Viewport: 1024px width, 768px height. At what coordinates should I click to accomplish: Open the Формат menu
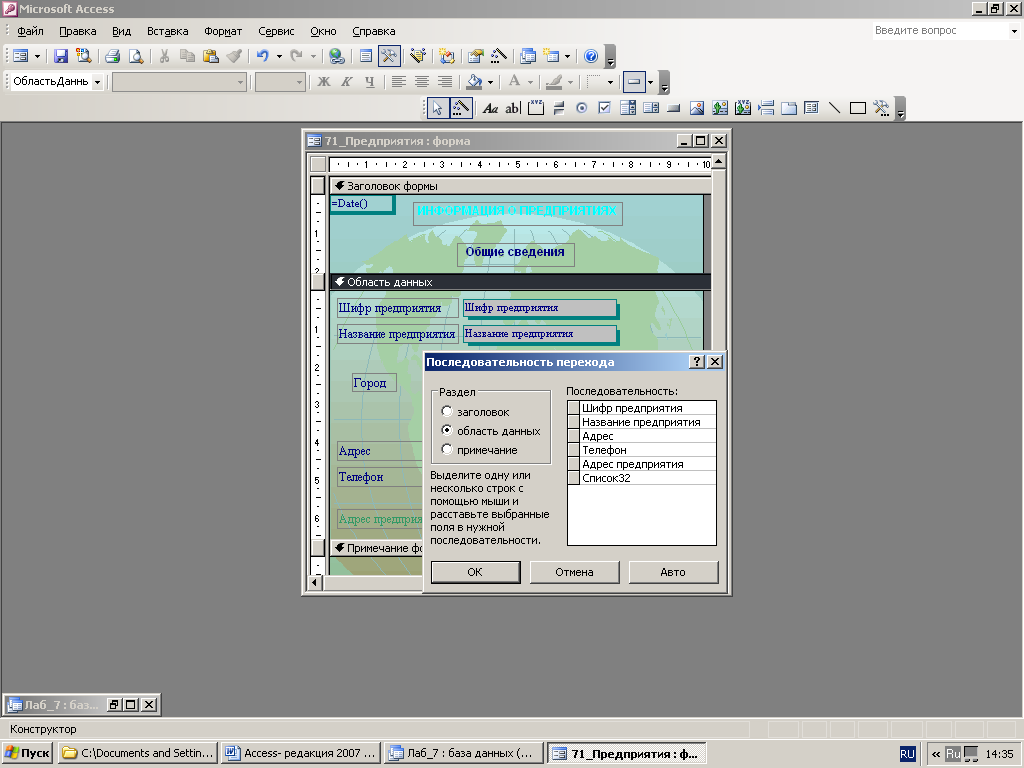(223, 31)
